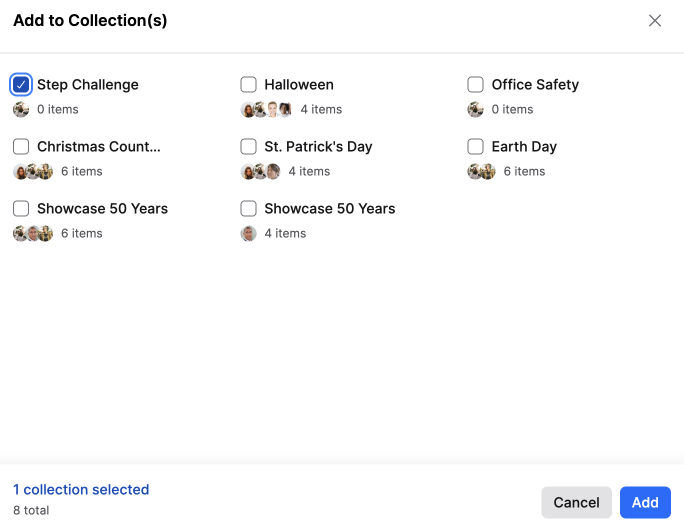Check the Halloween collection checkbox
The height and width of the screenshot is (530, 684).
coord(248,85)
